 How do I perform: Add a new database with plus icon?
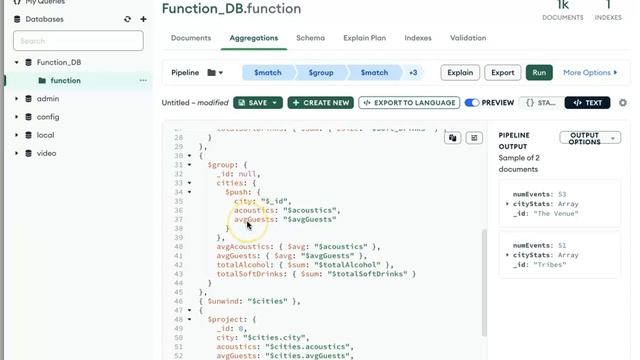(x=143, y=19)
